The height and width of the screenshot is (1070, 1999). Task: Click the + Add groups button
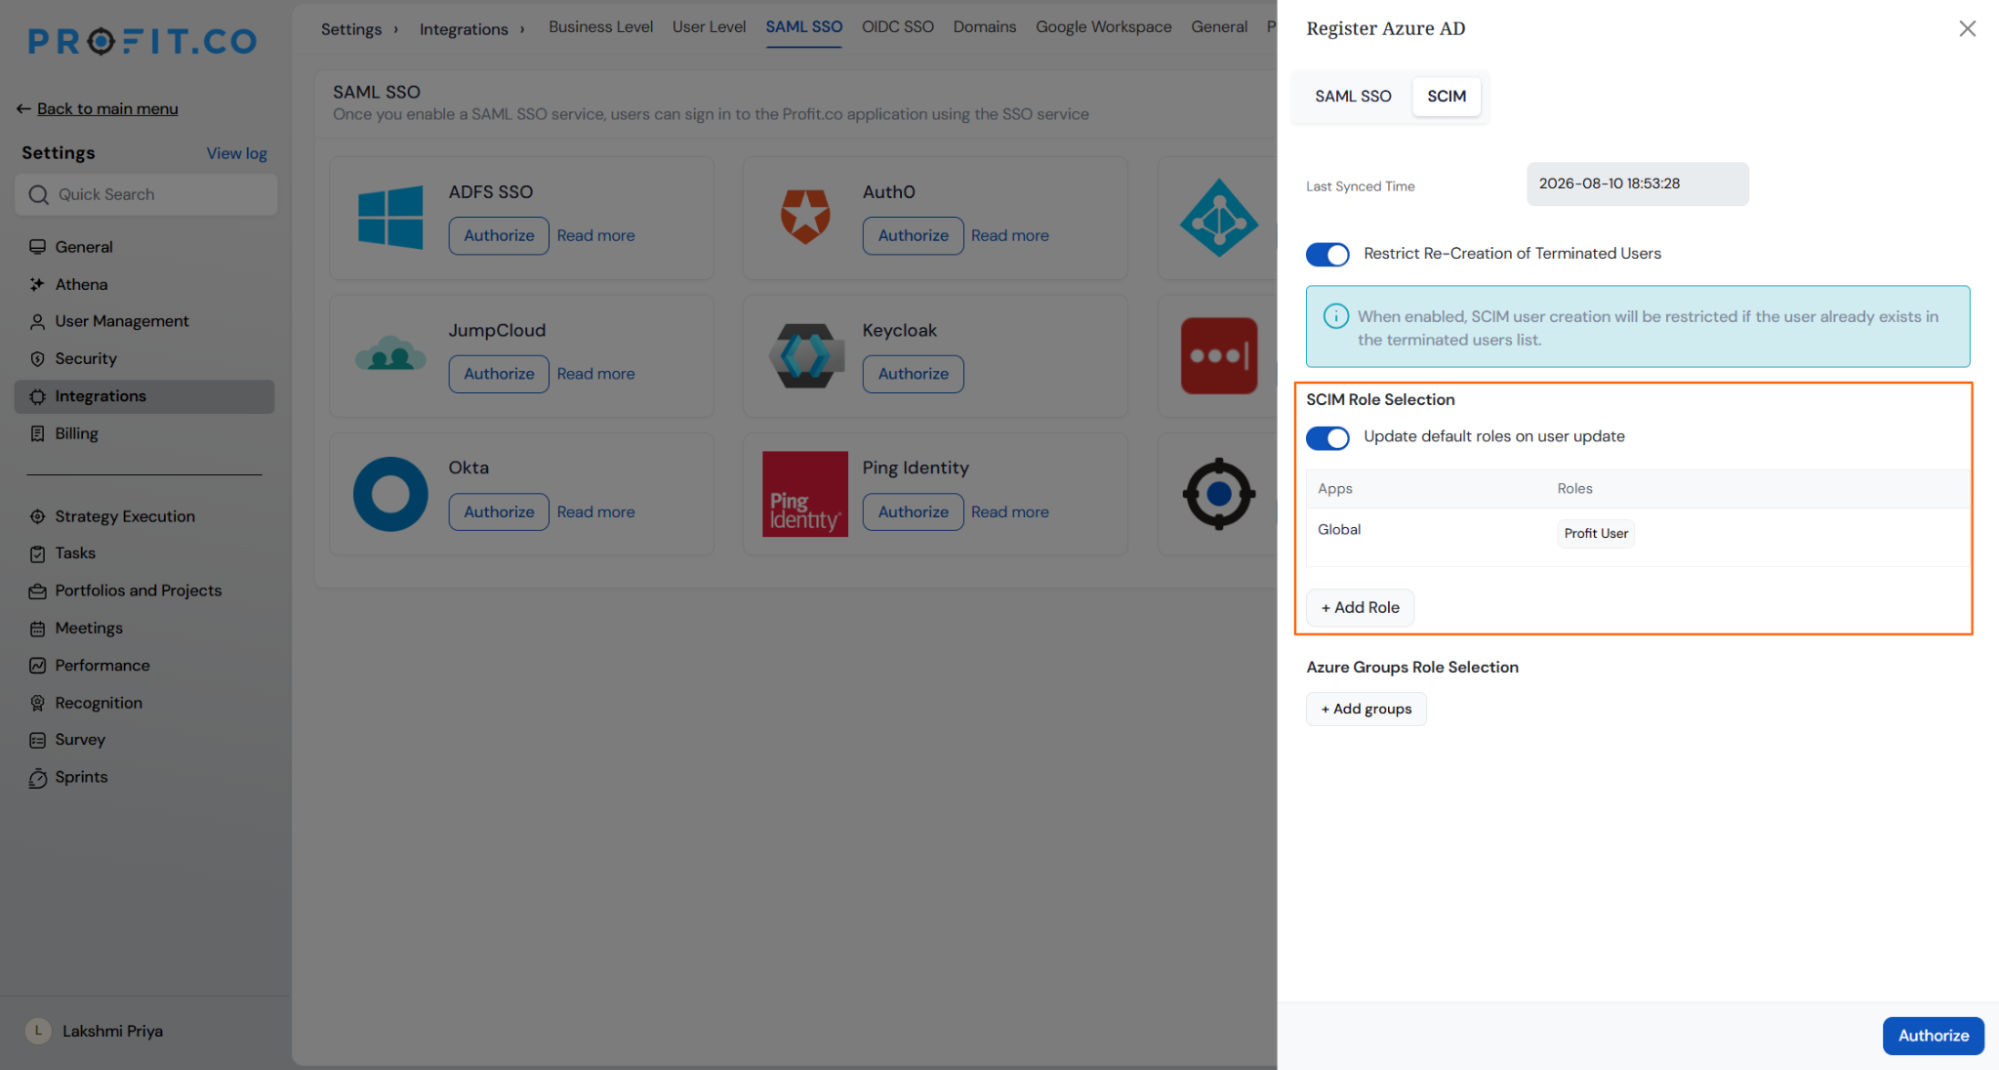coord(1366,709)
